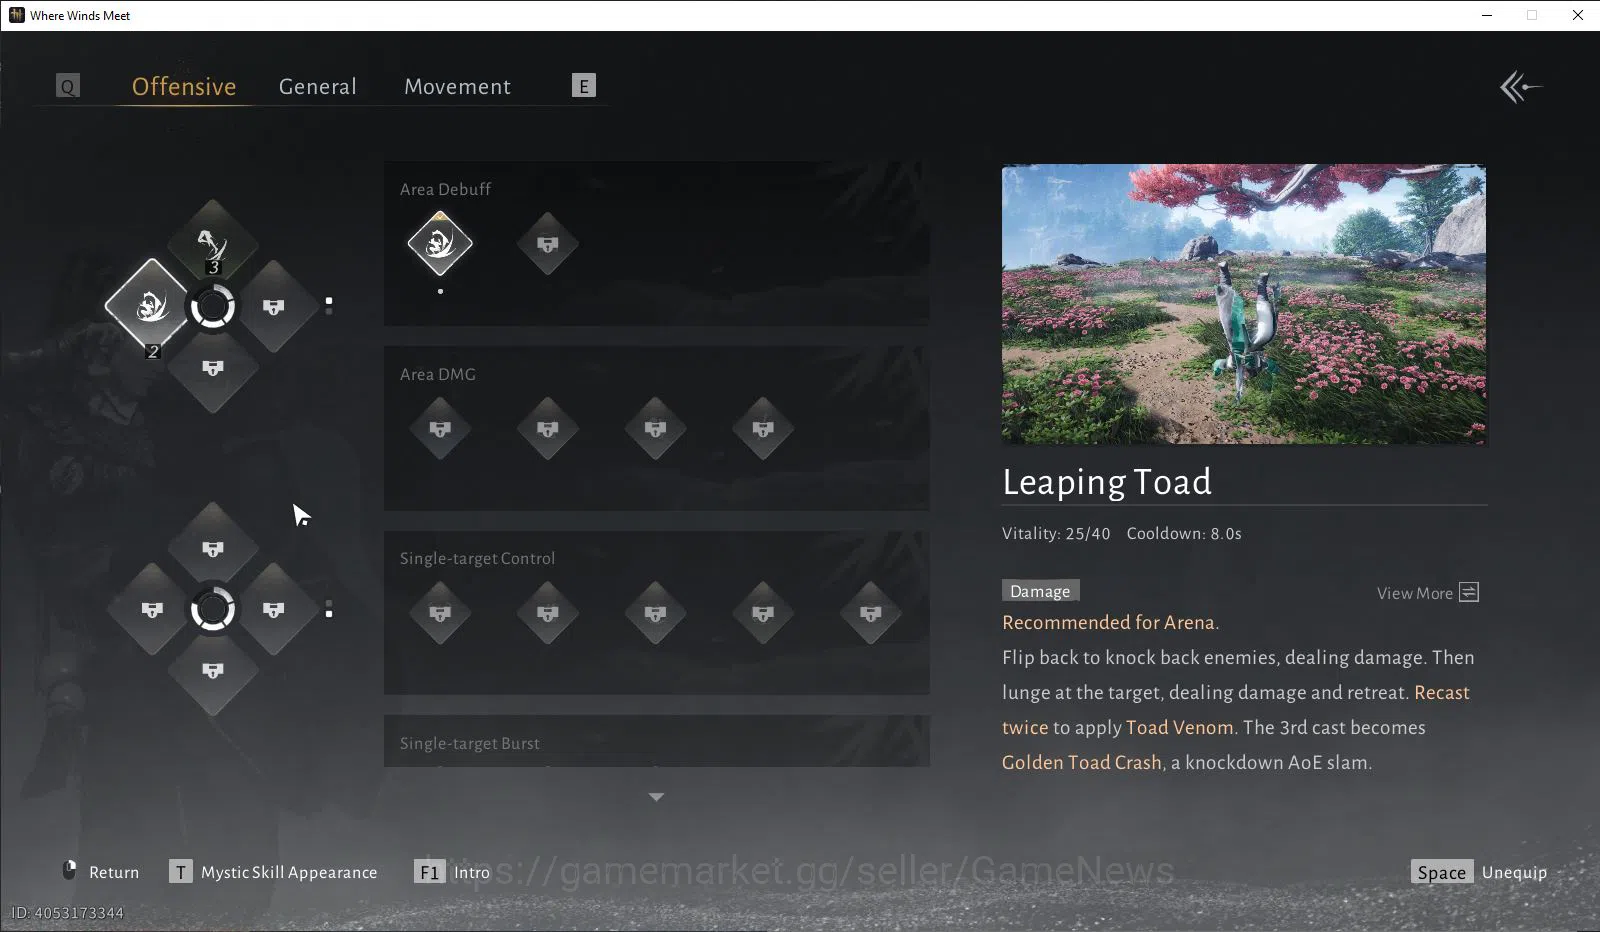
Task: Close the Where Winds Meet window
Action: tap(1578, 15)
